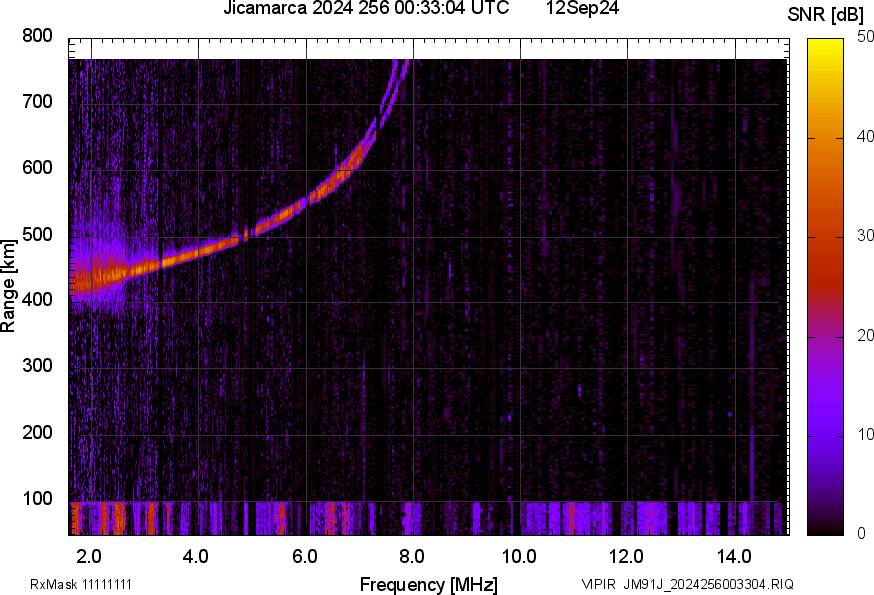
Task: Click the colorbar tick value 40
Action: tap(865, 136)
